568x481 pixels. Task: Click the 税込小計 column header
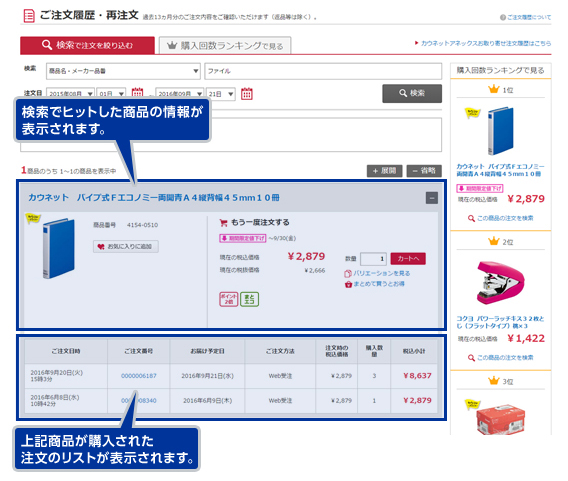tap(414, 351)
